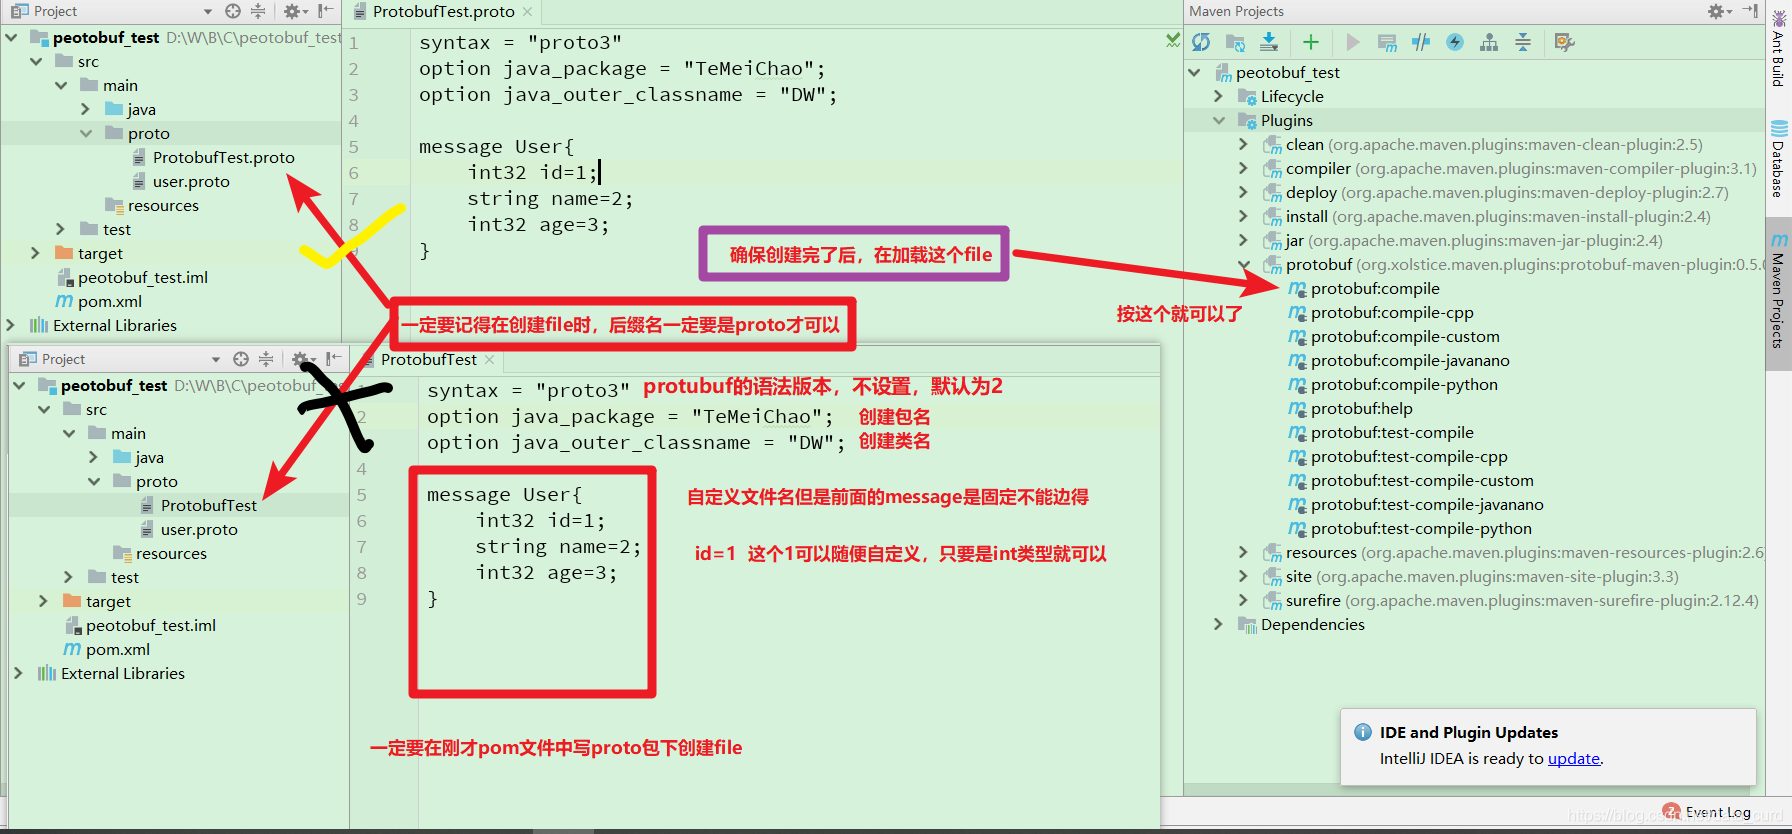
Task: Select protobuf:test-compile-python goal
Action: click(1421, 529)
